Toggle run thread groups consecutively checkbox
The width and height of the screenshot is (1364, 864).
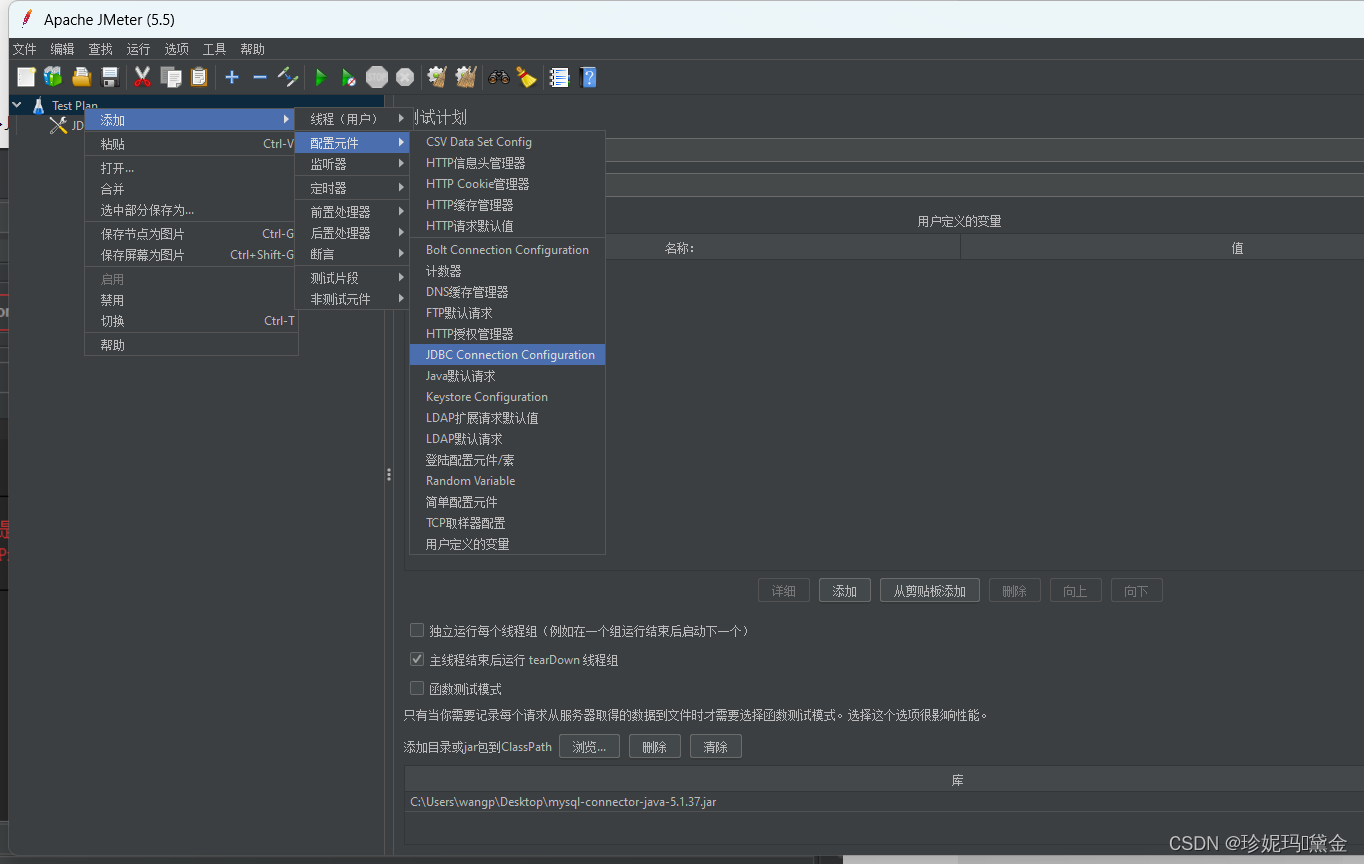point(417,631)
